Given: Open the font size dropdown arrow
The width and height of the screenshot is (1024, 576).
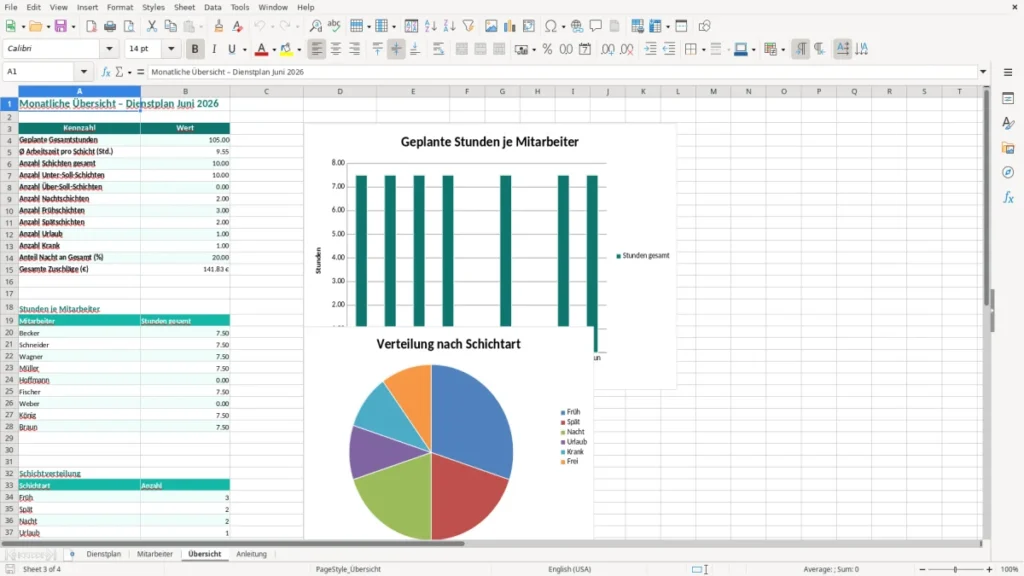Looking at the screenshot, I should point(171,48).
